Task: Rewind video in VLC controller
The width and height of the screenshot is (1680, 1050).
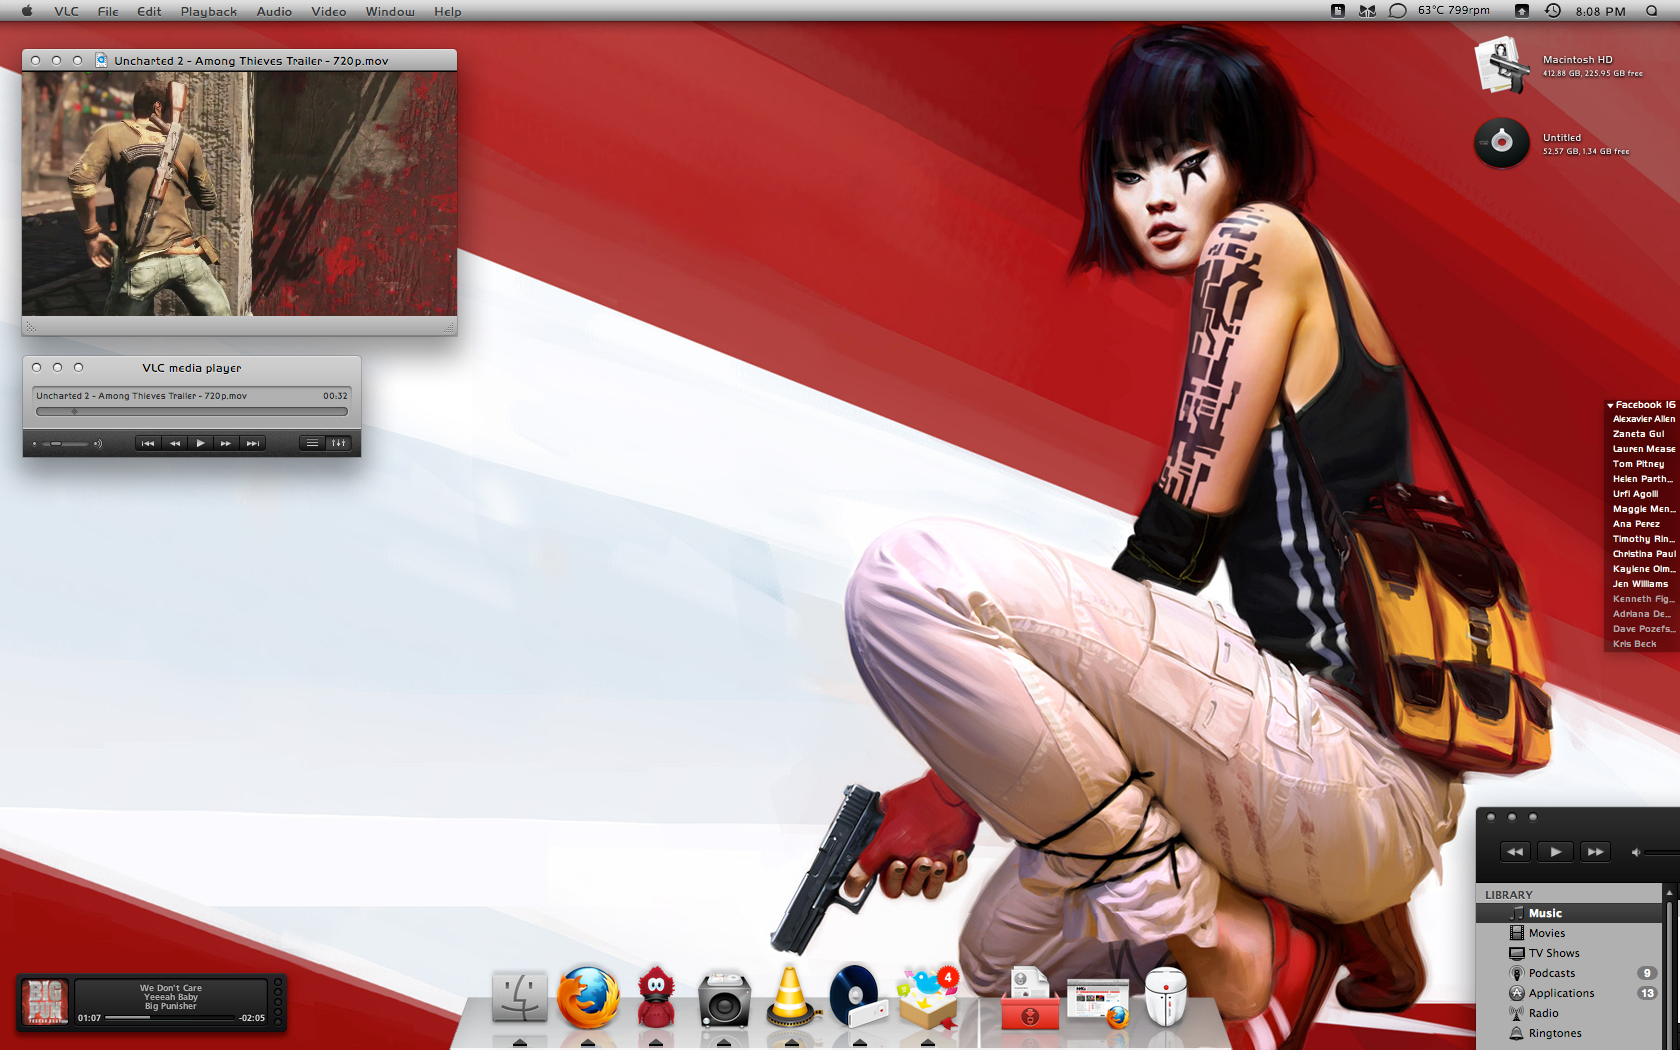Action: point(174,443)
